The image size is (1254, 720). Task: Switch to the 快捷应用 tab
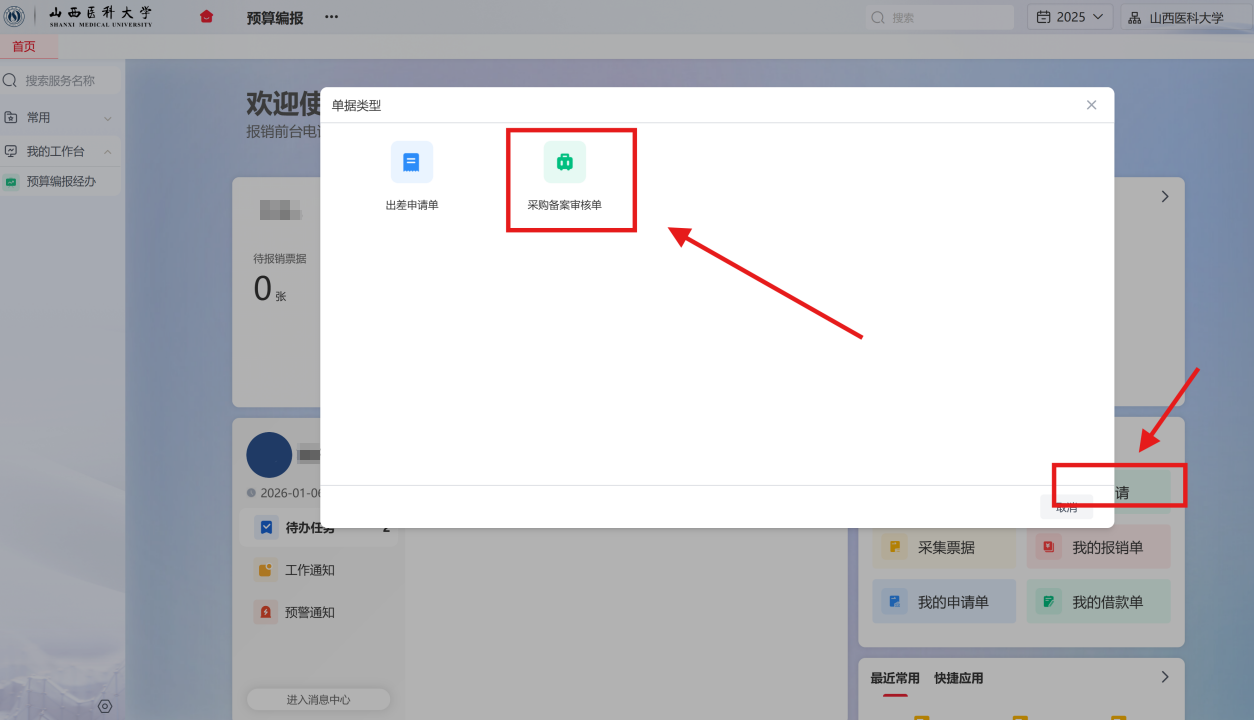[958, 678]
